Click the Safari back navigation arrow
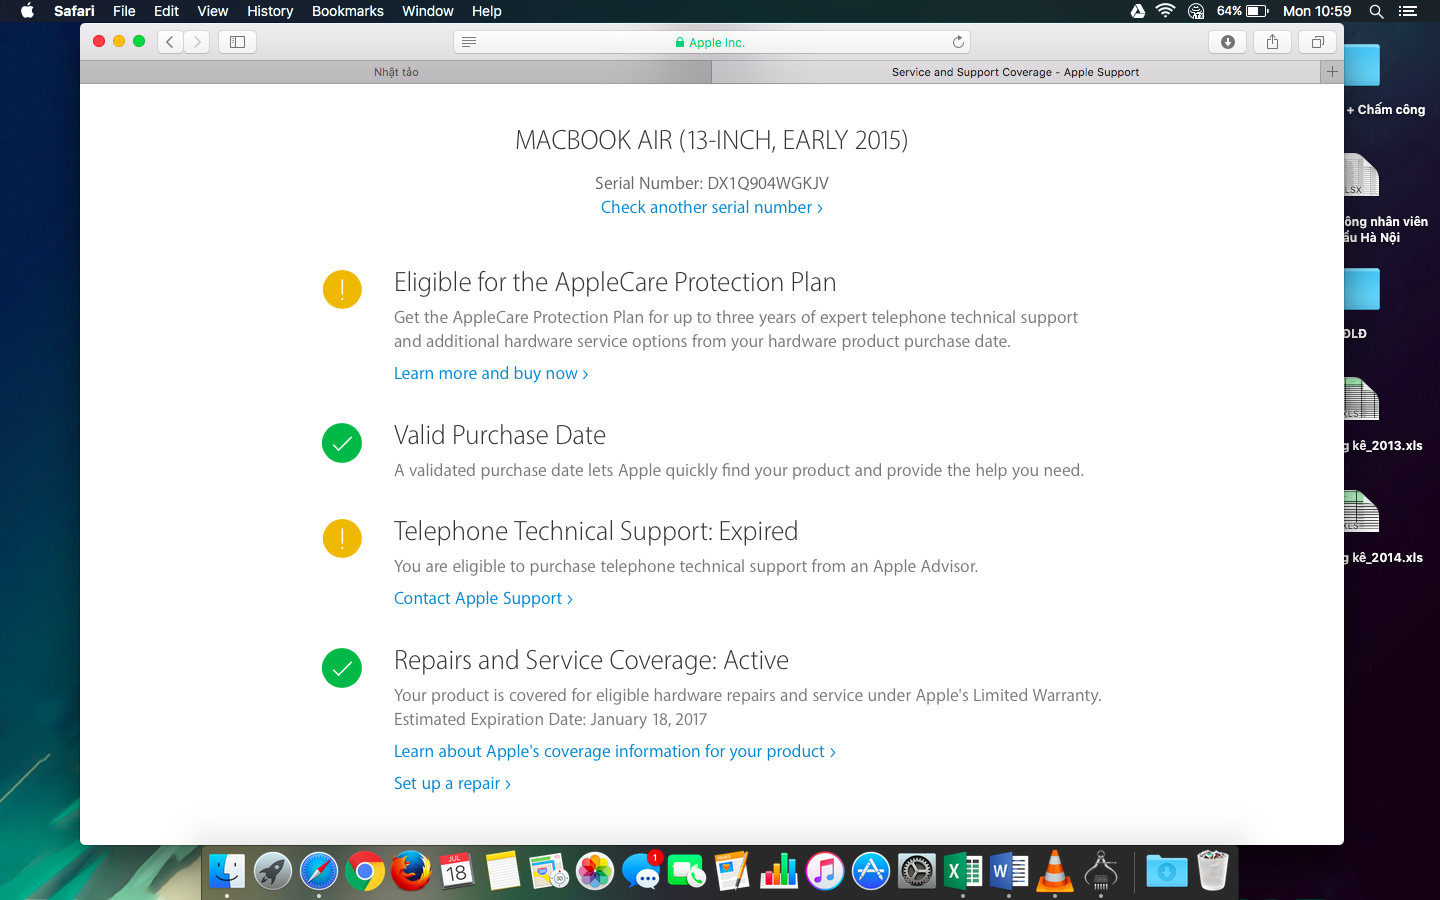Screen dimensions: 1440x900 coord(170,42)
